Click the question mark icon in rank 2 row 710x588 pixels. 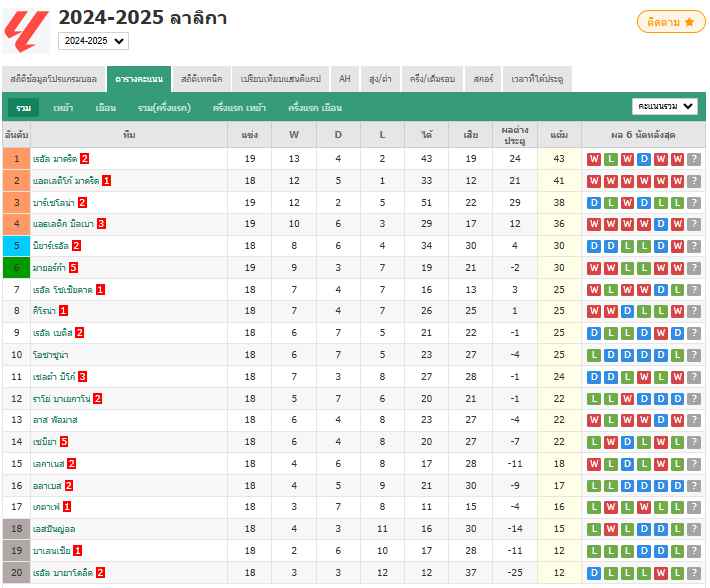pyautogui.click(x=694, y=181)
